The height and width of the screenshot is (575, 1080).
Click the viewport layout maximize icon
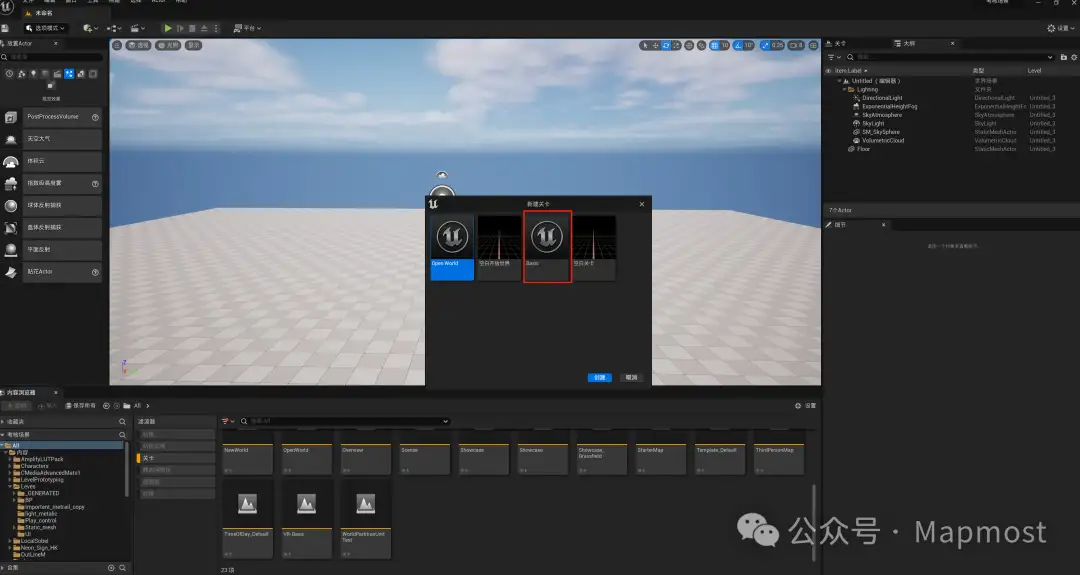click(x=813, y=45)
